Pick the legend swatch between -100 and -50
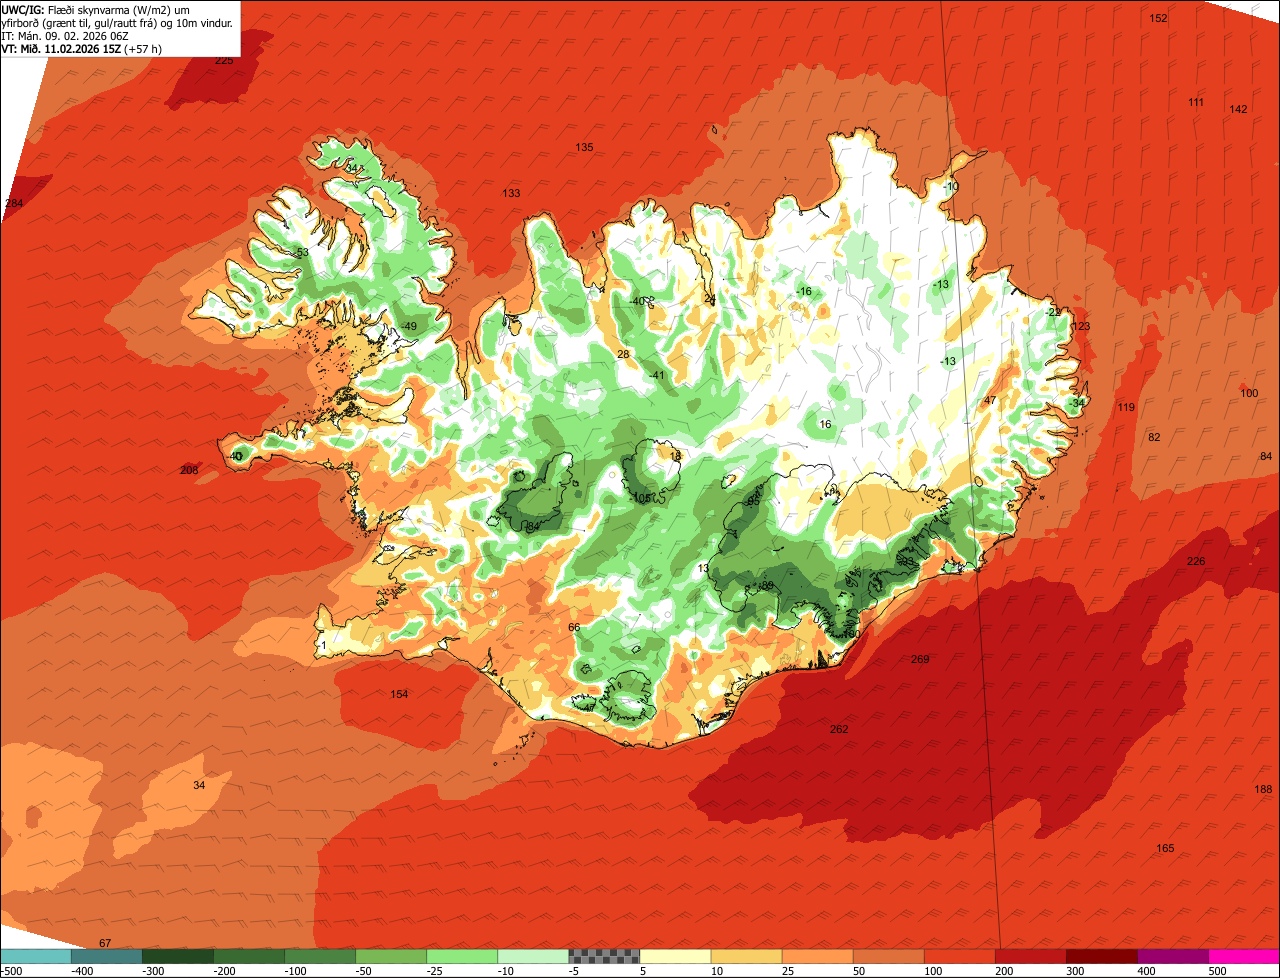 coord(319,957)
